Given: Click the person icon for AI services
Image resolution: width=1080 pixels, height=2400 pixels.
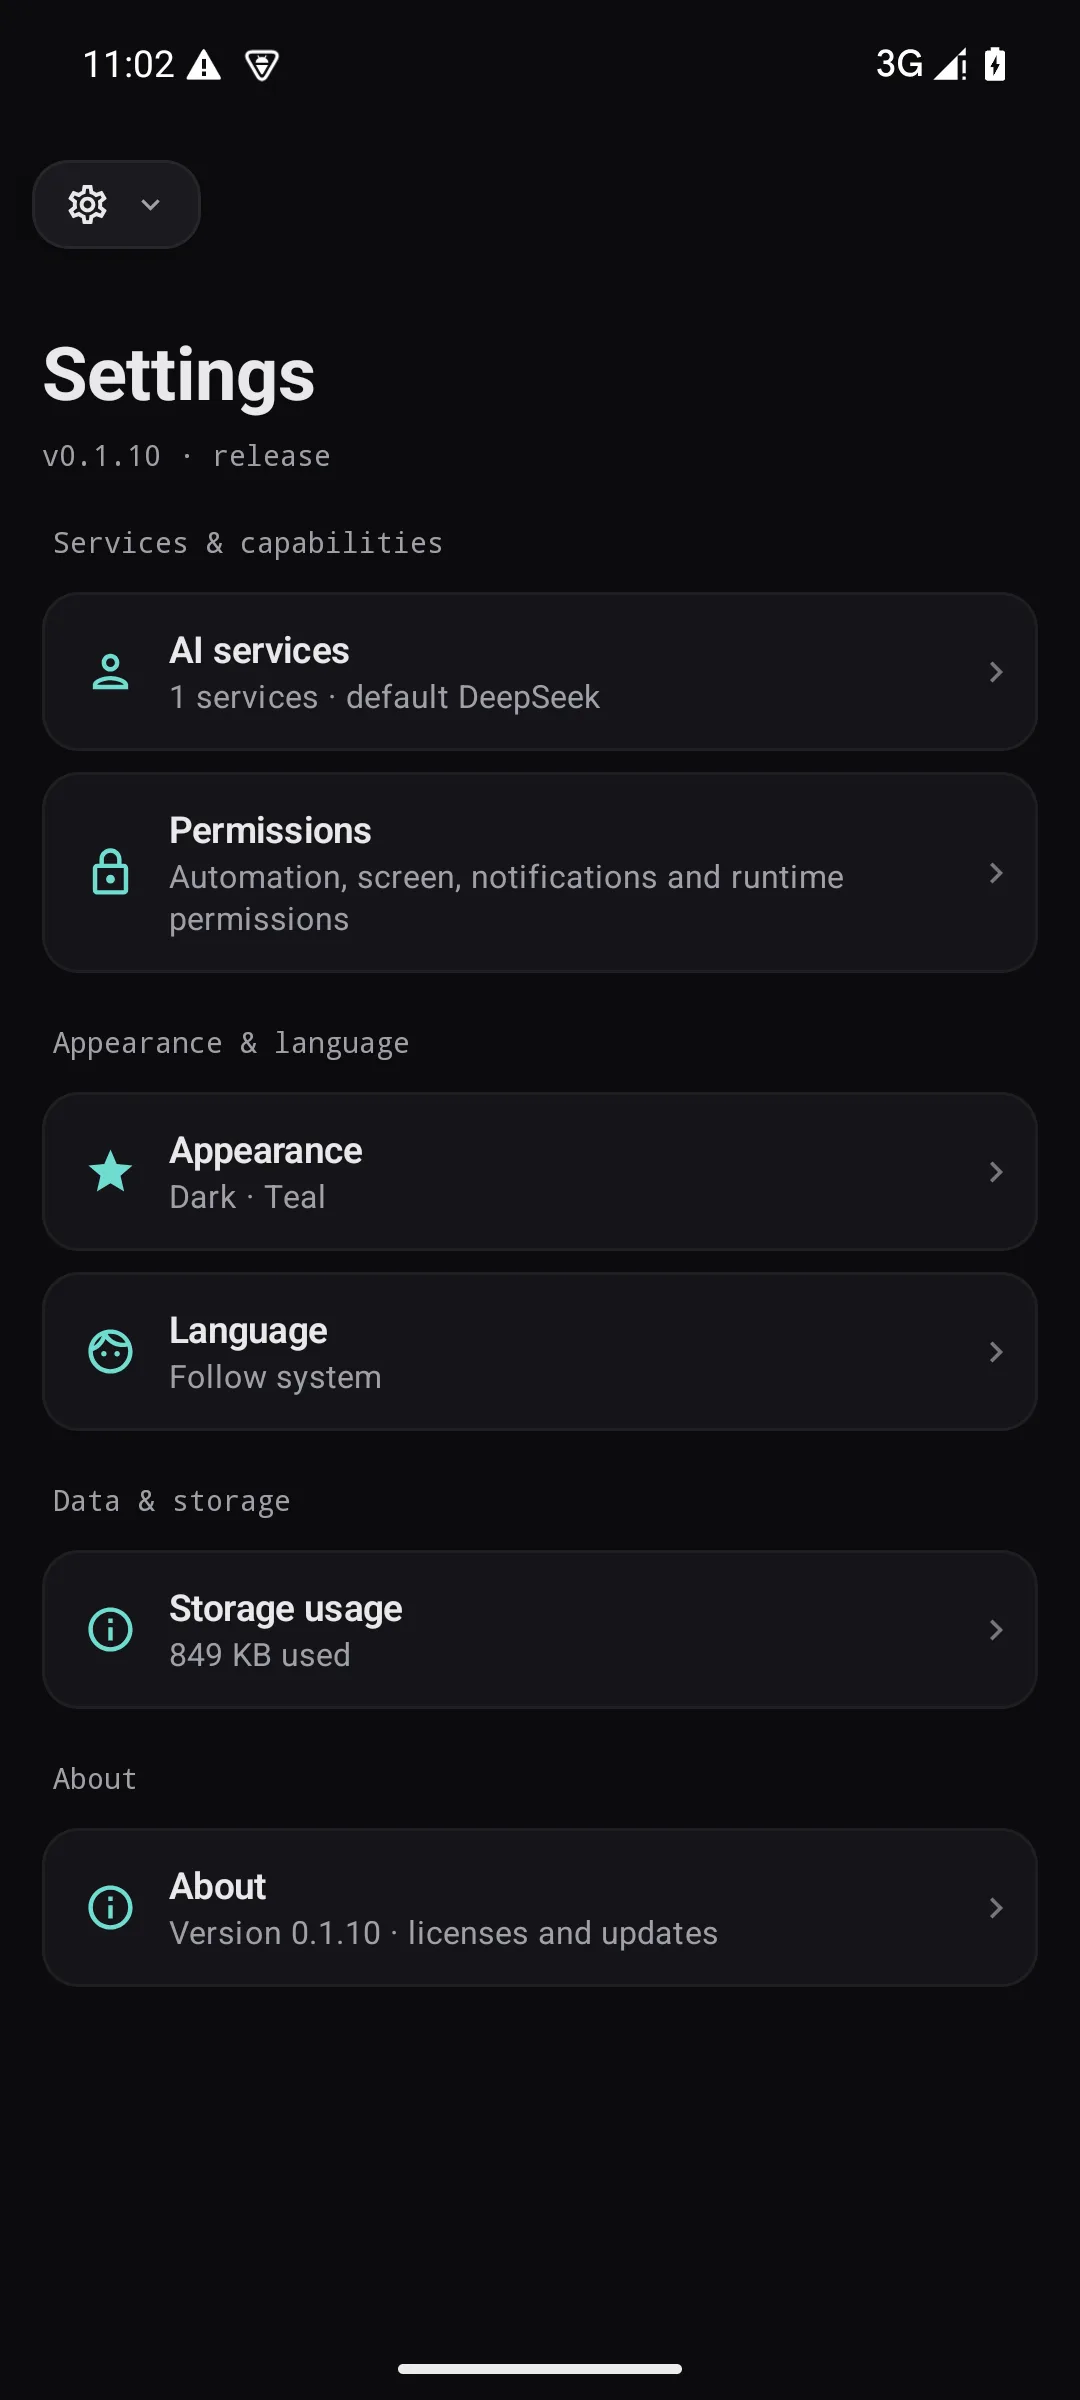Looking at the screenshot, I should [x=110, y=672].
